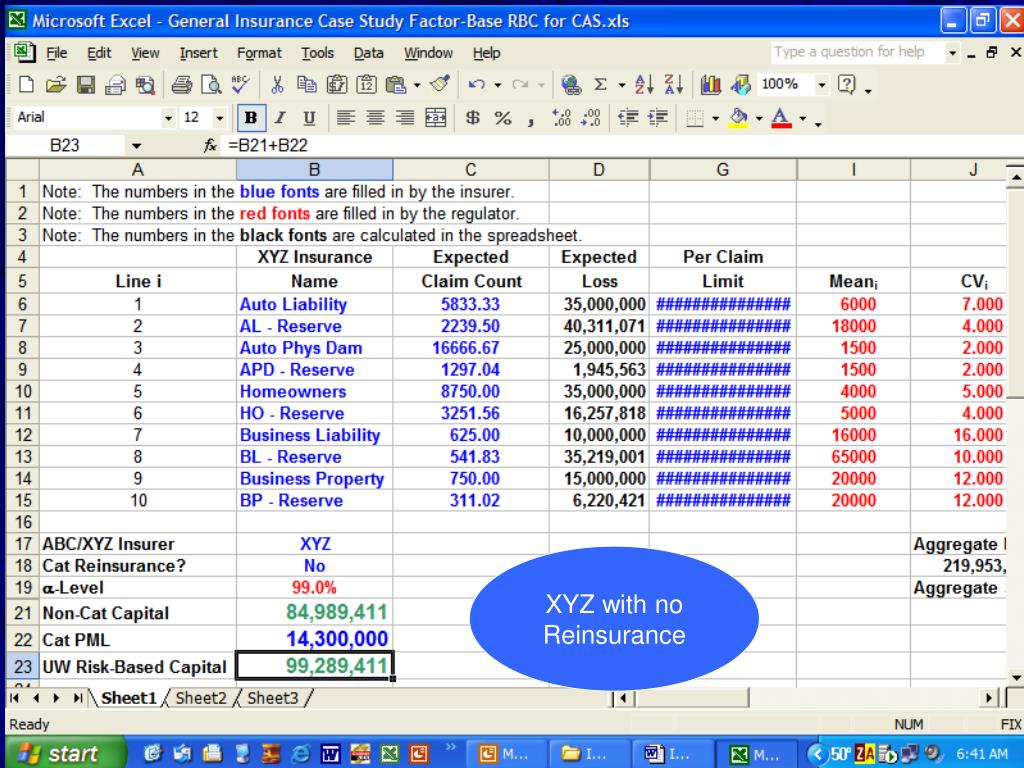The width and height of the screenshot is (1024, 768).
Task: Click the Insert Function fx button
Action: [x=210, y=145]
